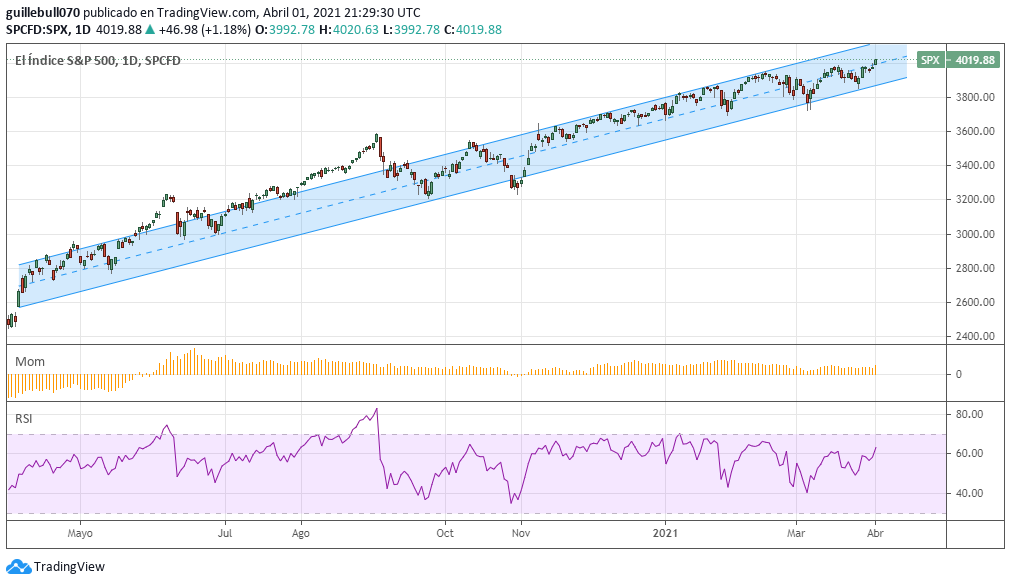
Task: Click the 'El índice S&P 500, 1D, SPCFD' chart title
Action: (x=97, y=61)
